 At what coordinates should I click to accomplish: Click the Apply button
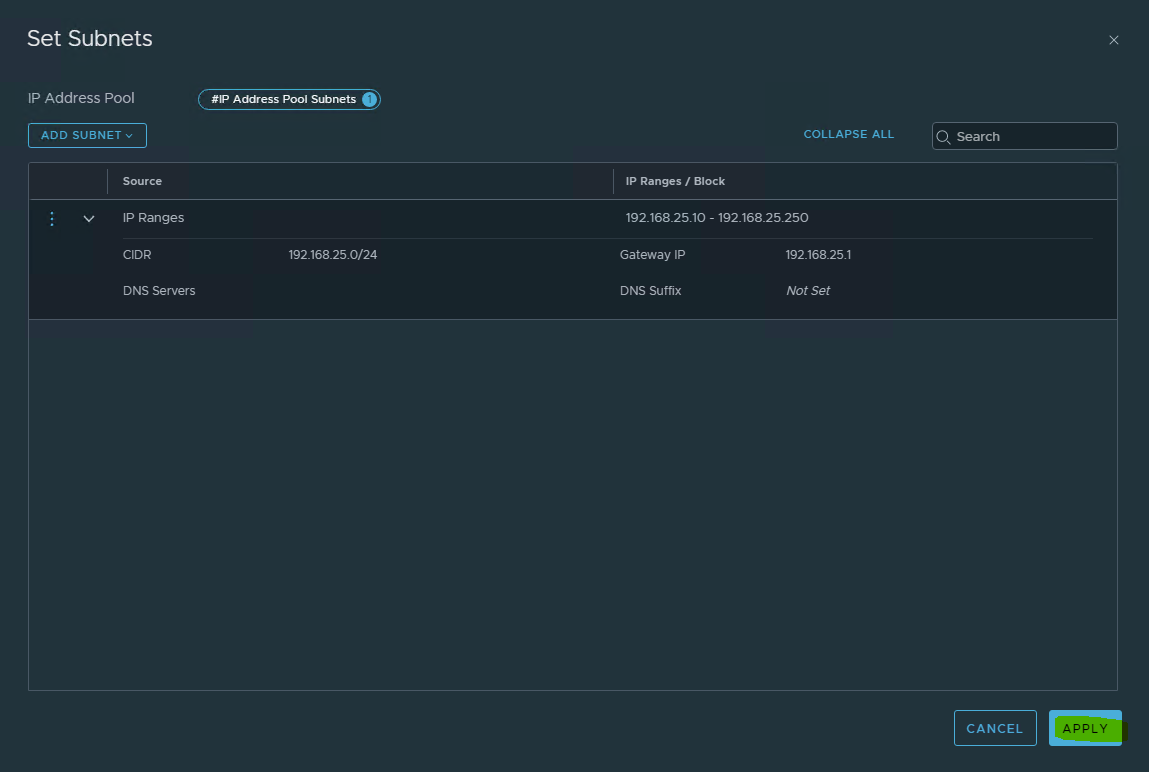[1085, 728]
